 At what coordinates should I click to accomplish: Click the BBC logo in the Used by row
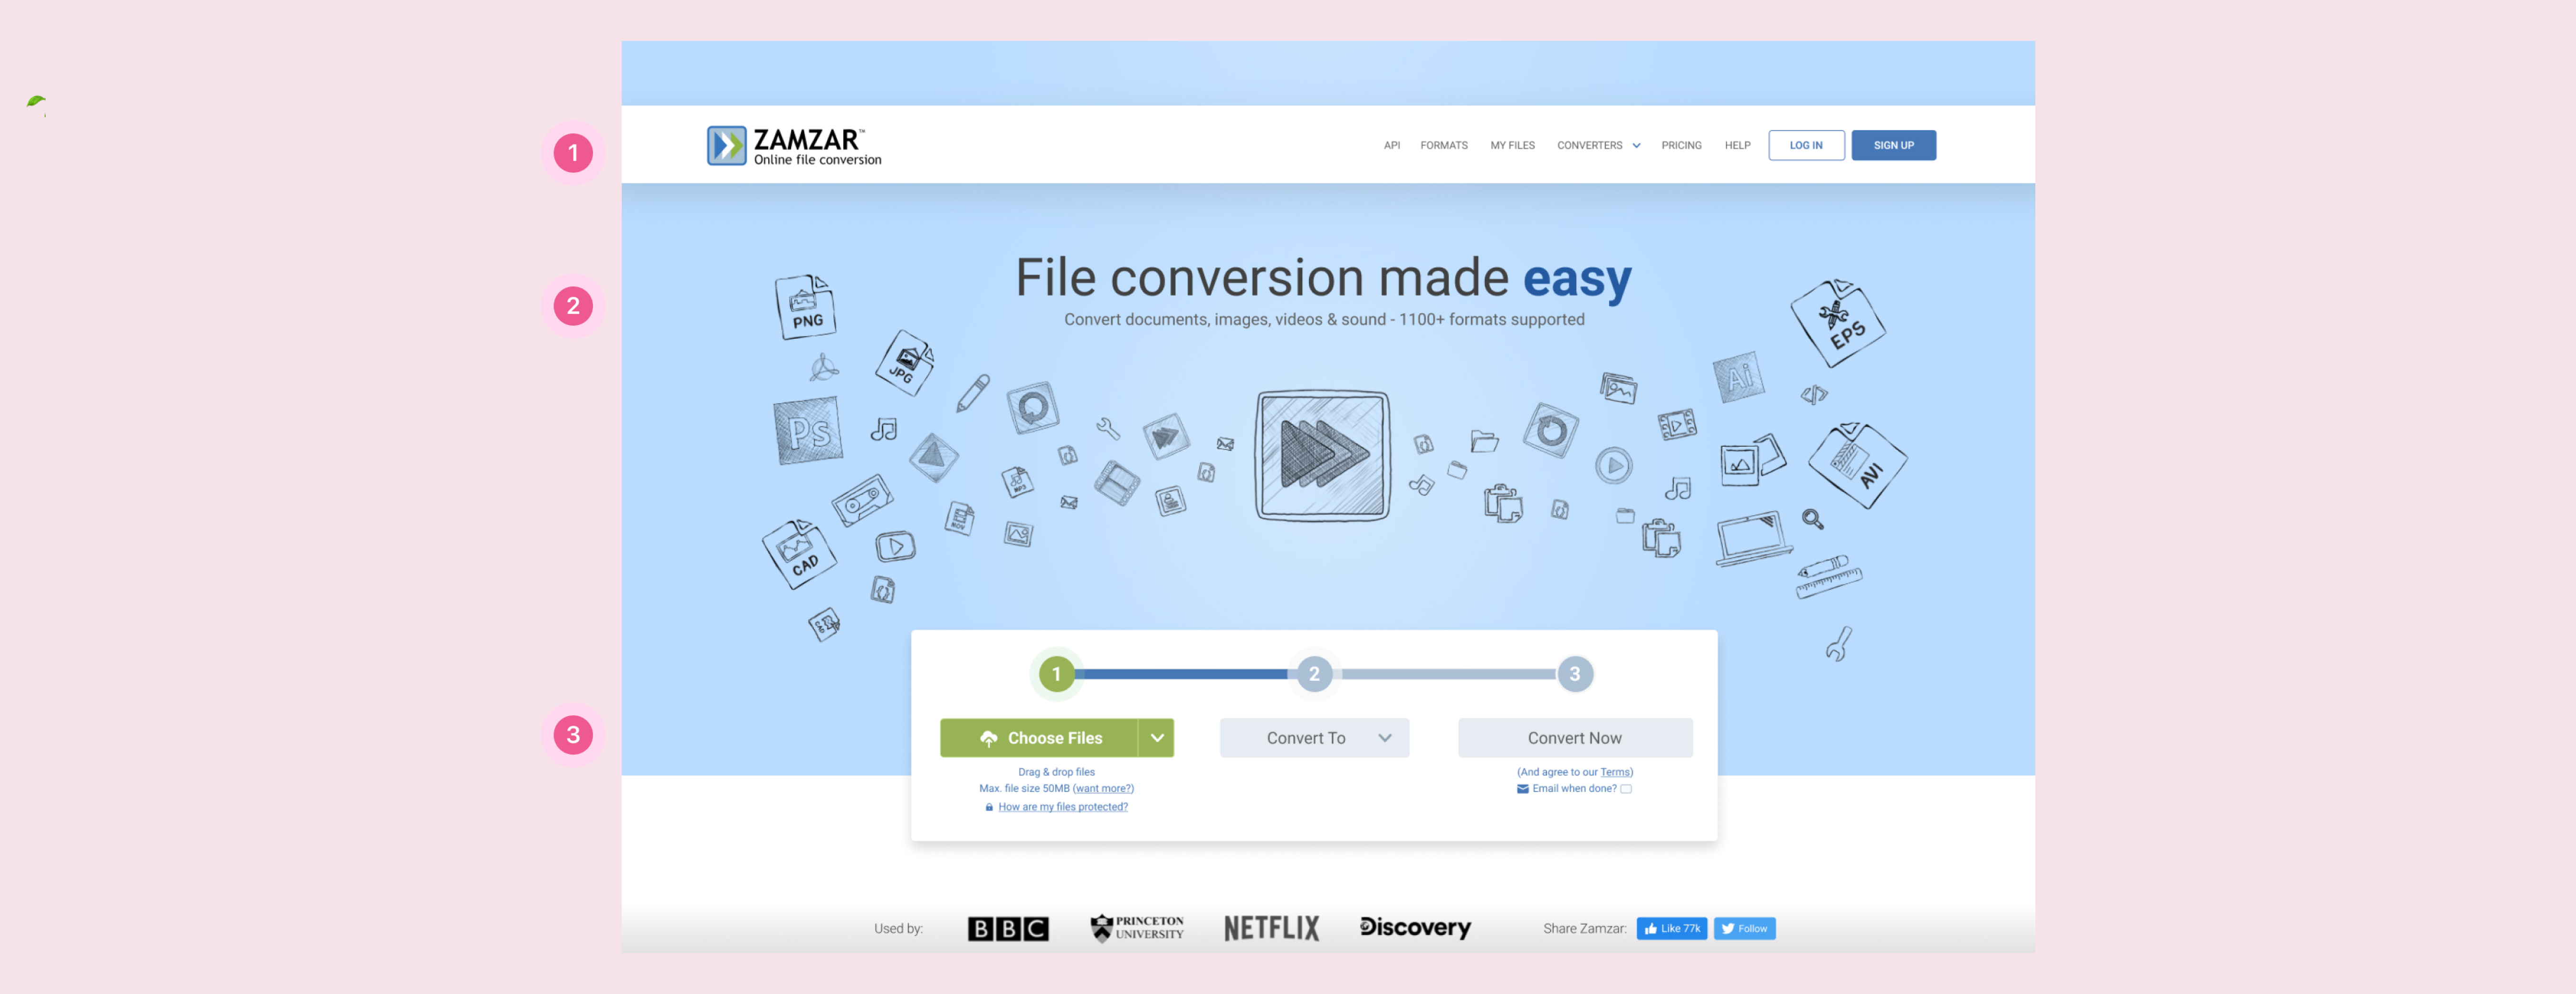click(1007, 927)
